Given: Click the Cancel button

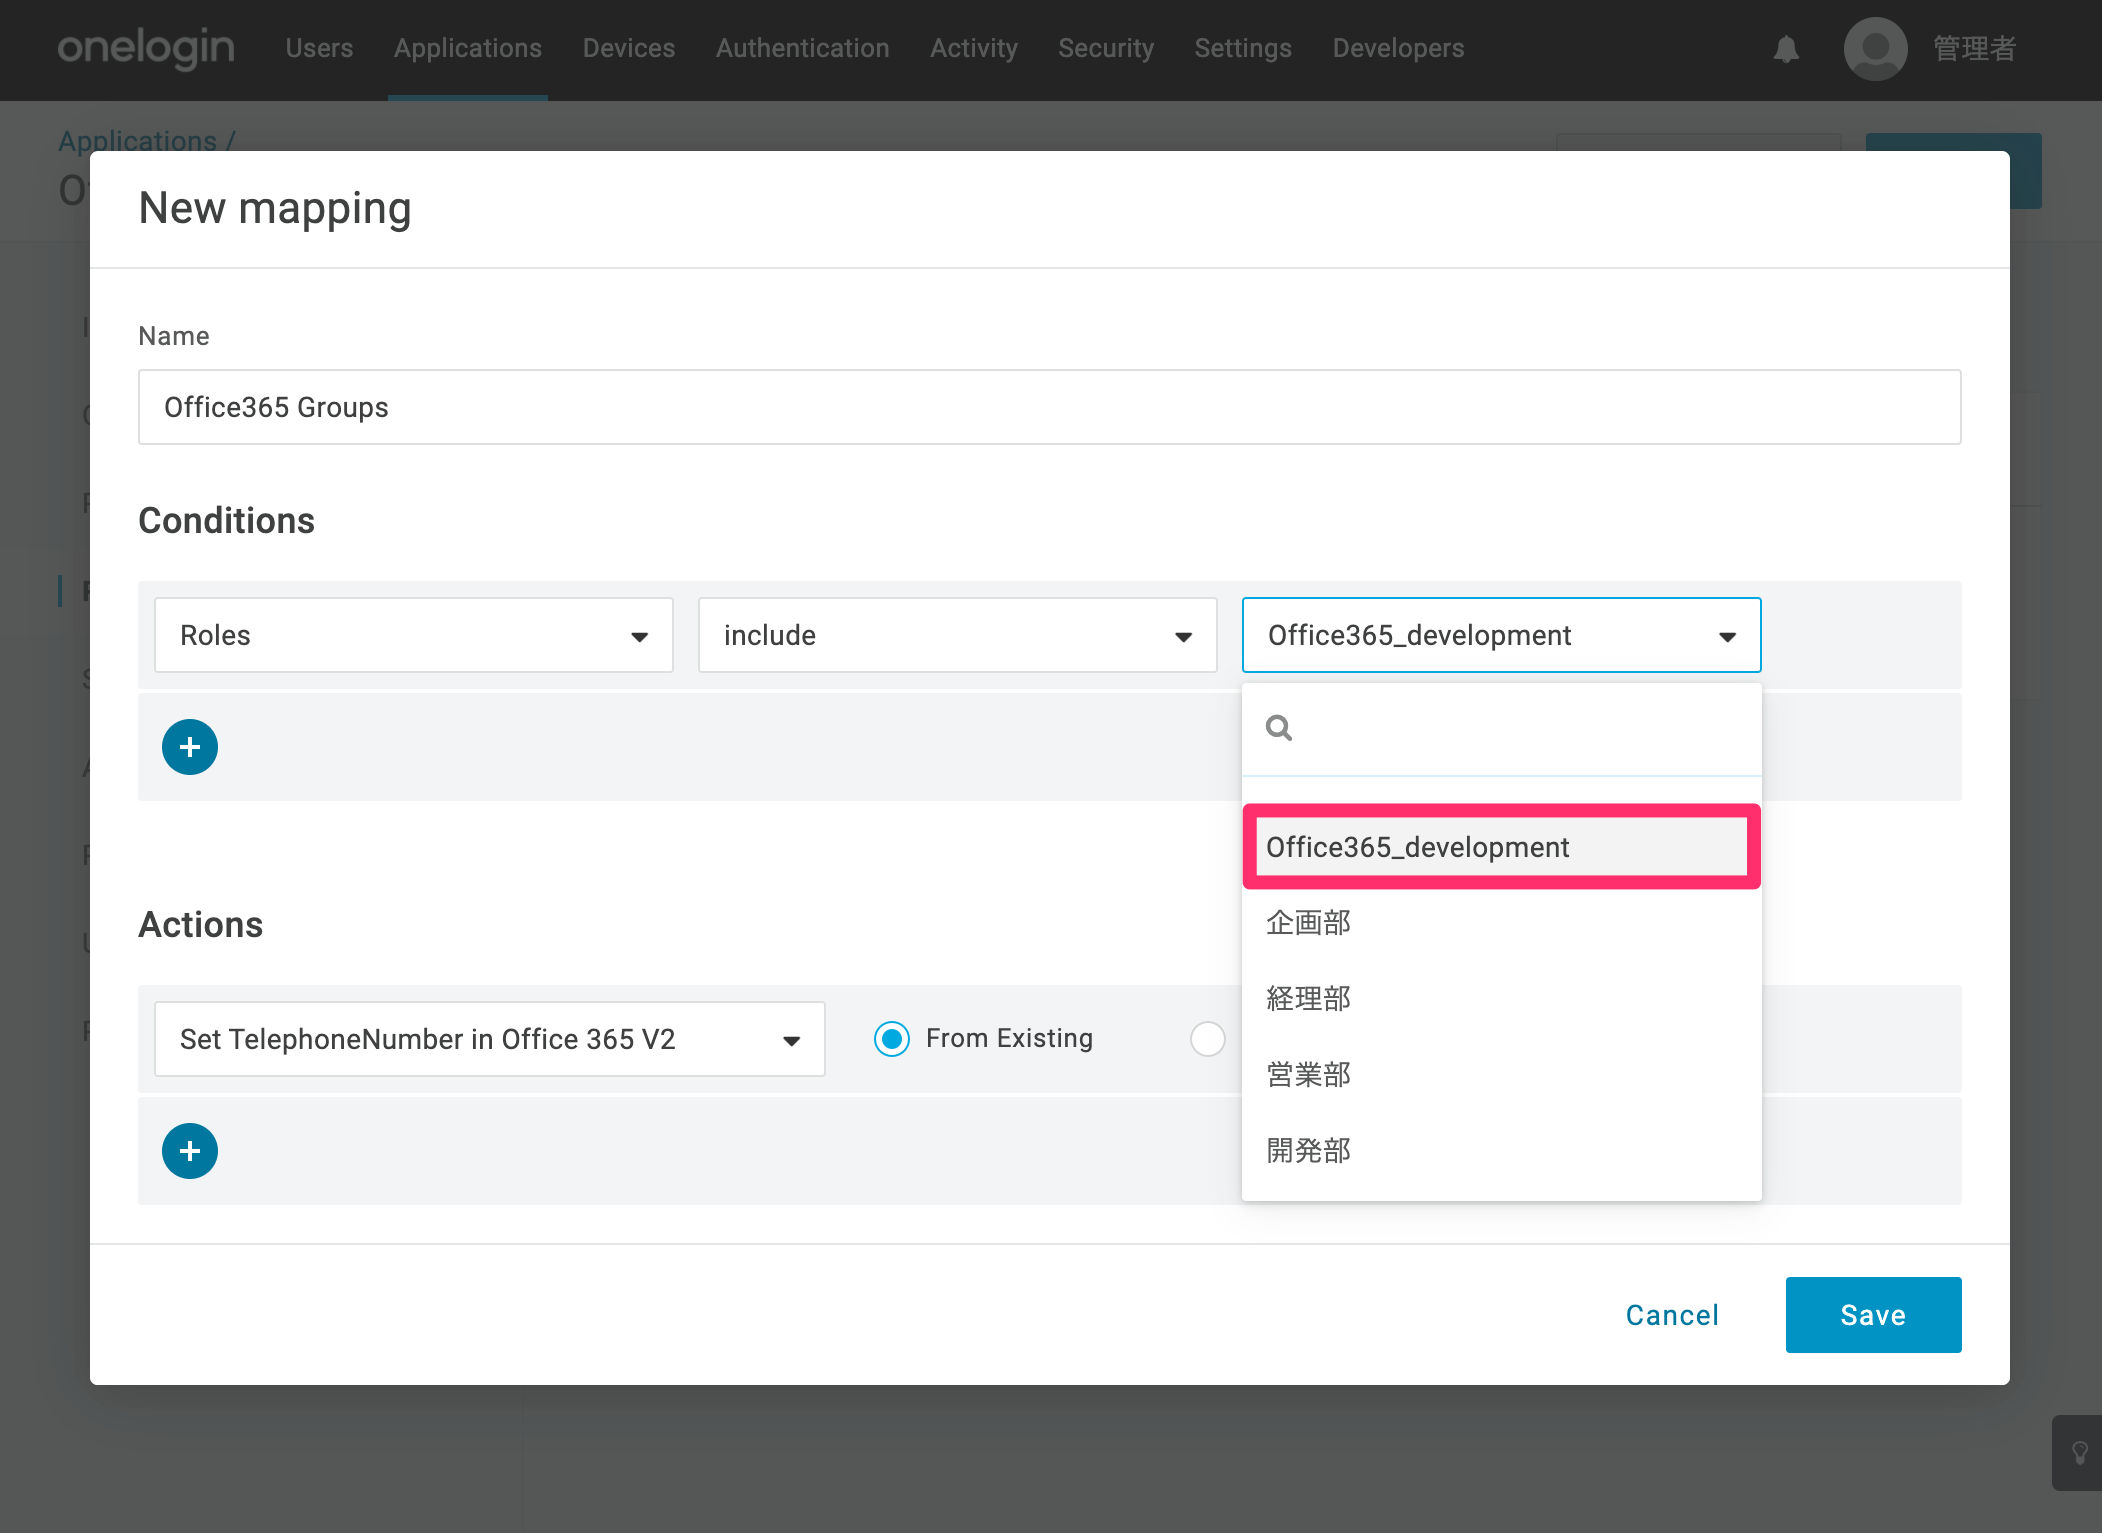Looking at the screenshot, I should pos(1672,1315).
